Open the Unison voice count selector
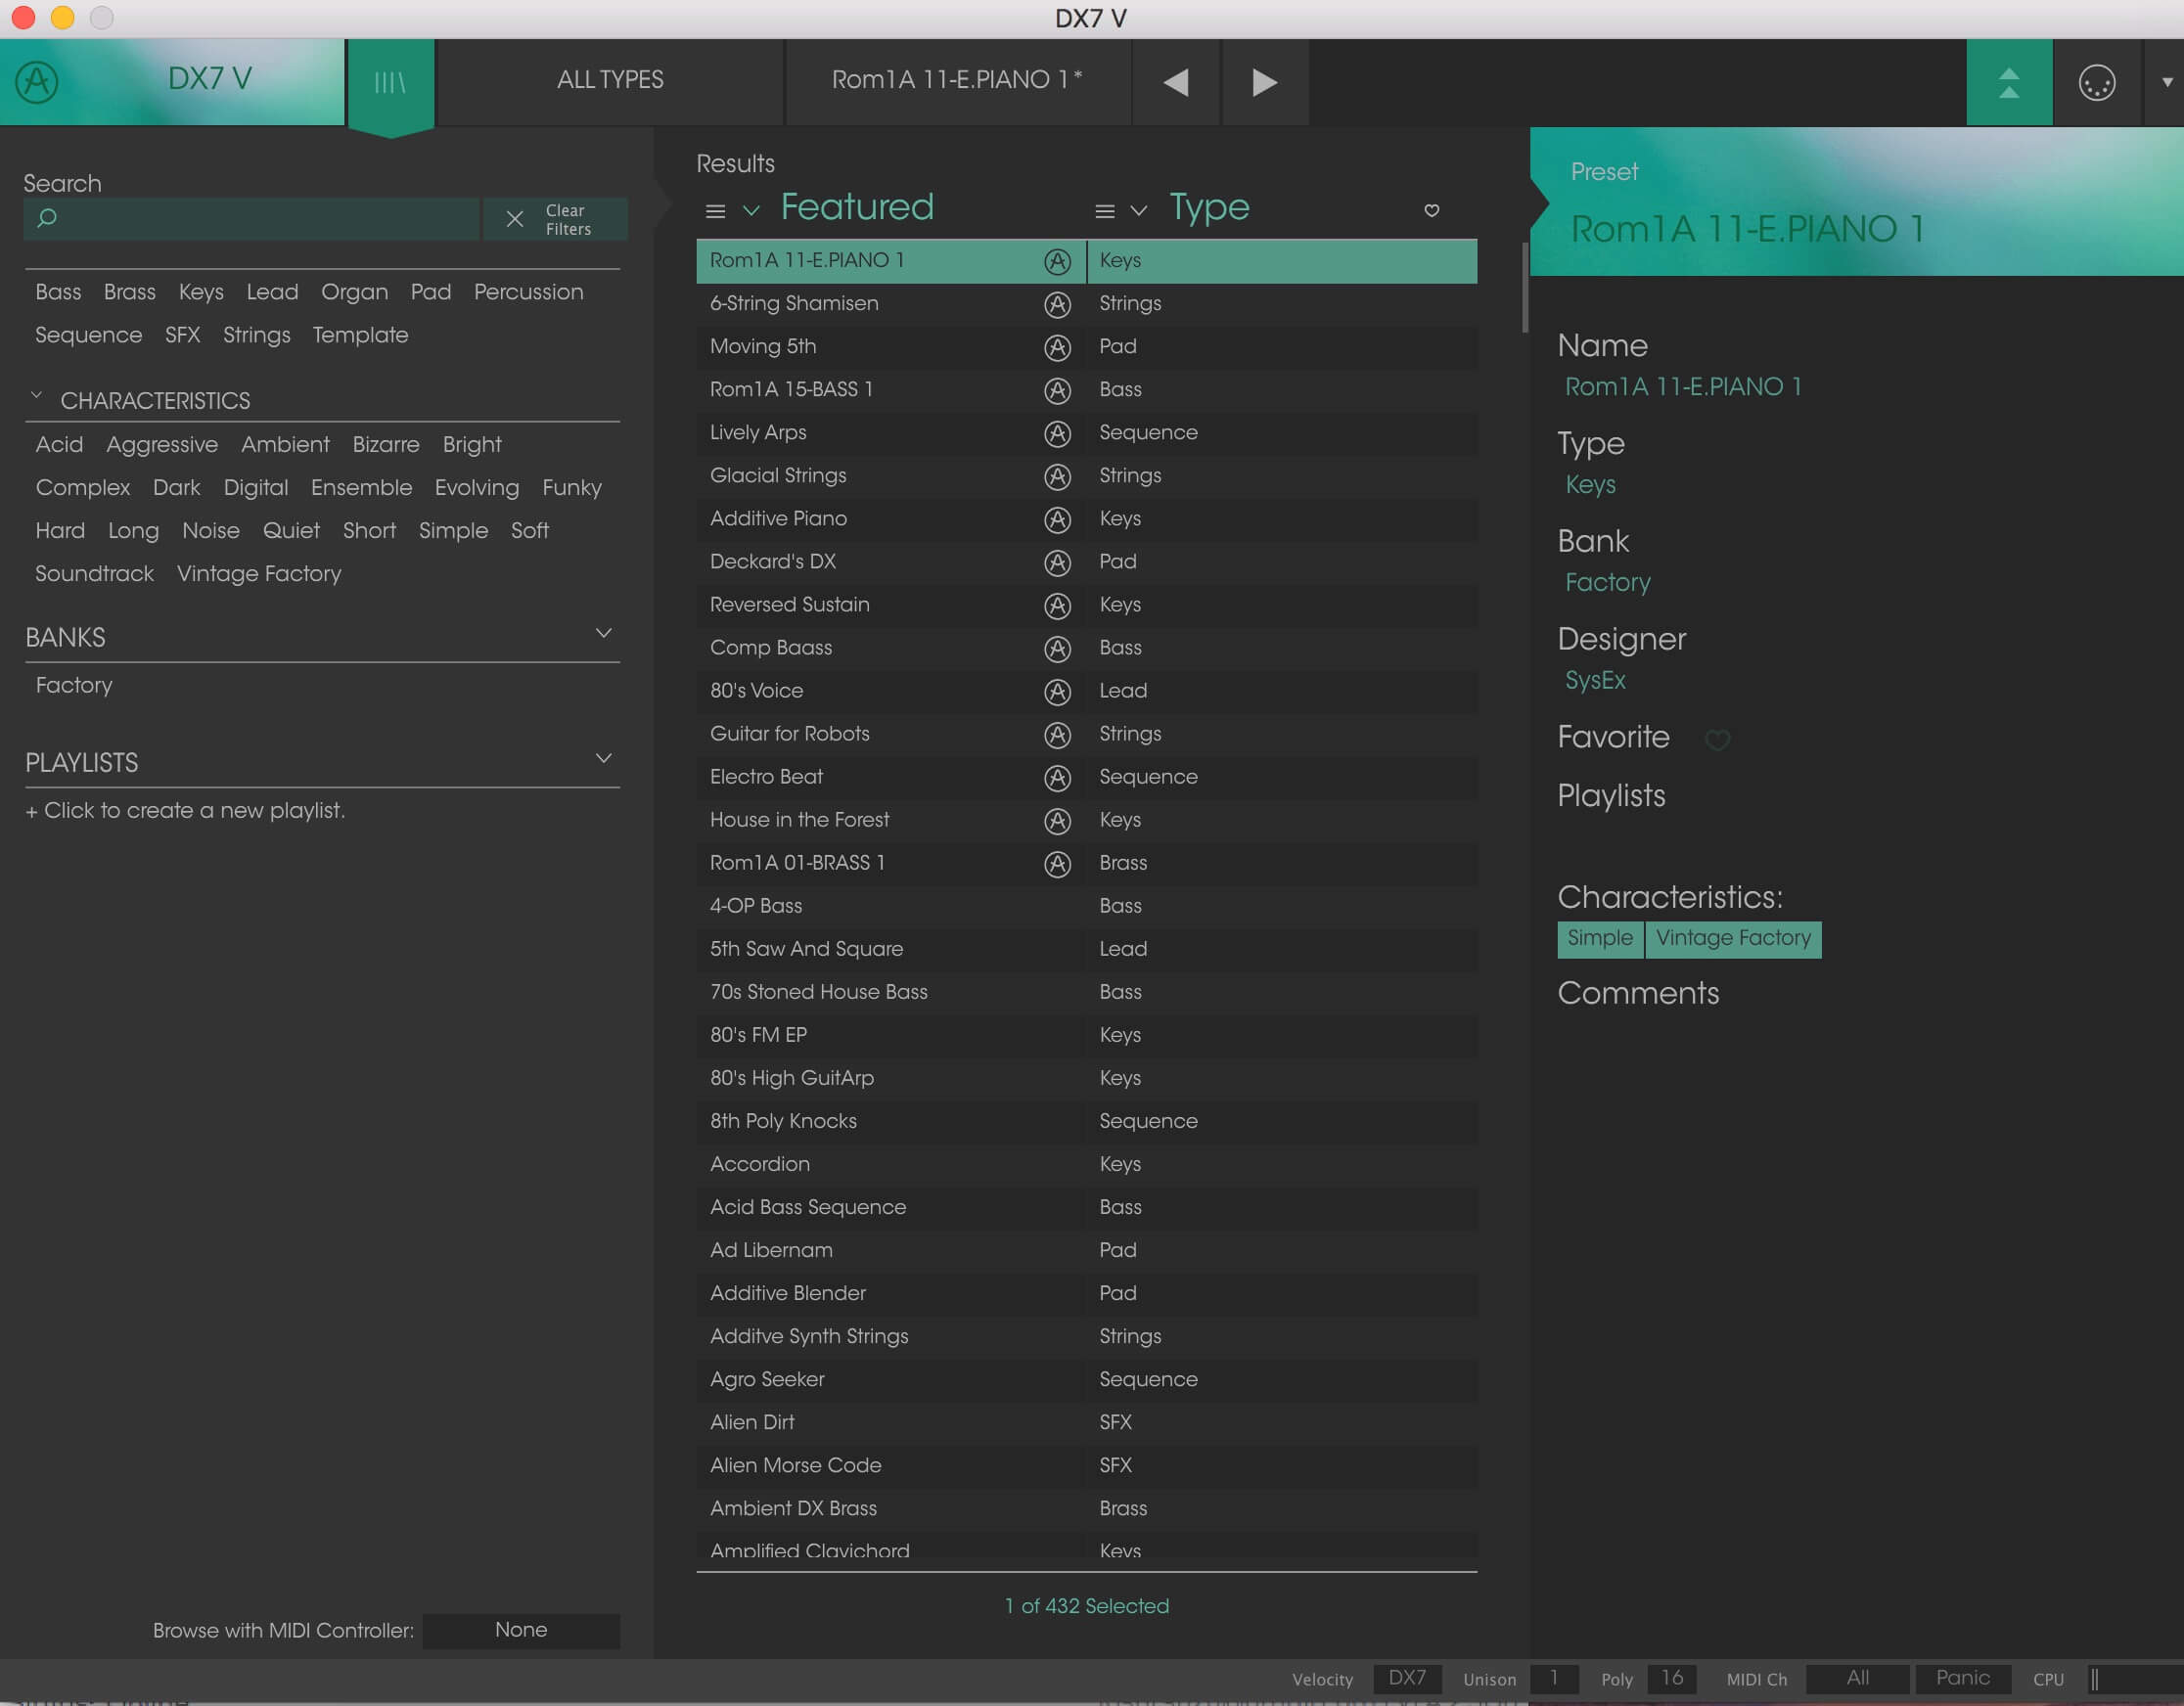 click(1553, 1678)
